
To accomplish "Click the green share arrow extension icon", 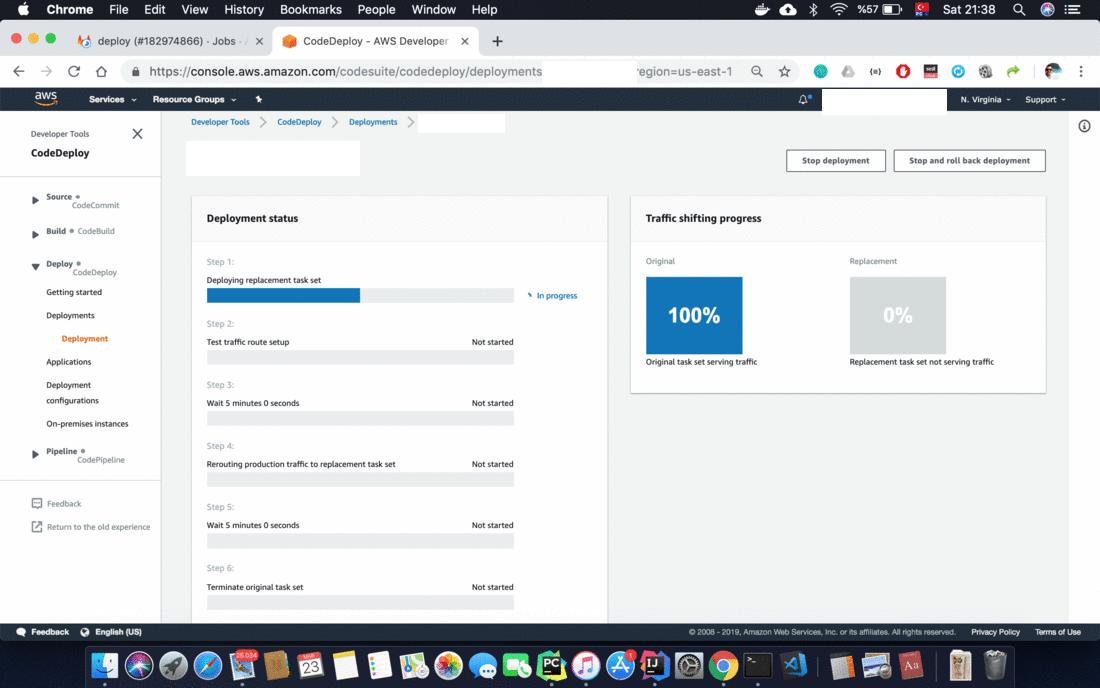I will click(x=1012, y=72).
